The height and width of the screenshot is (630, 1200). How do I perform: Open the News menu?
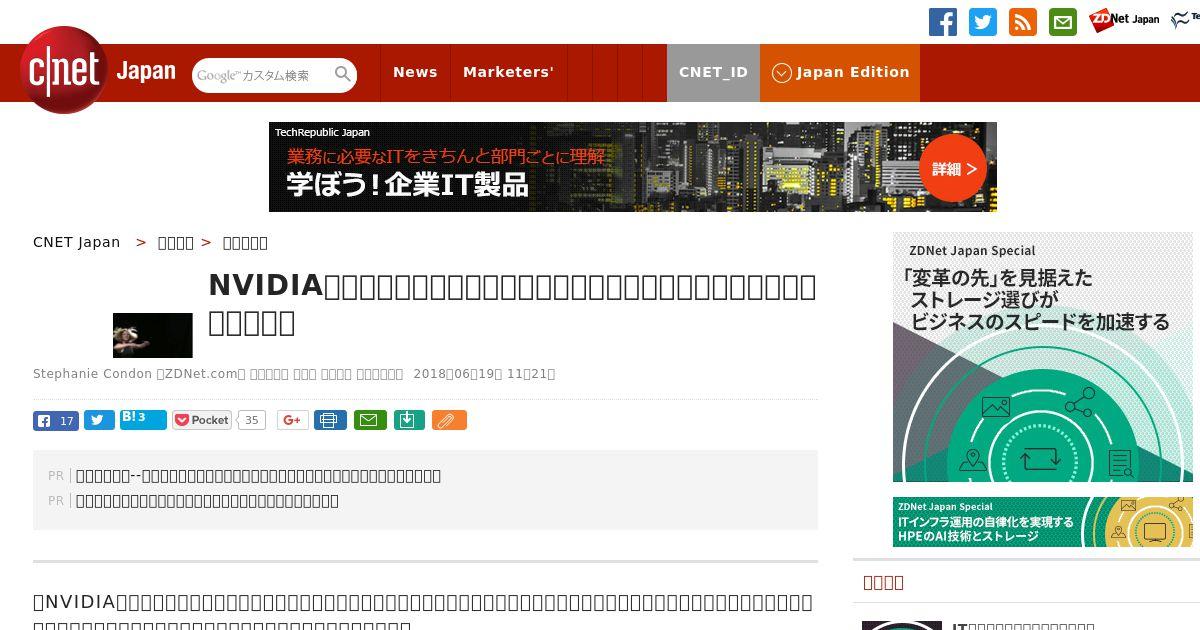415,73
